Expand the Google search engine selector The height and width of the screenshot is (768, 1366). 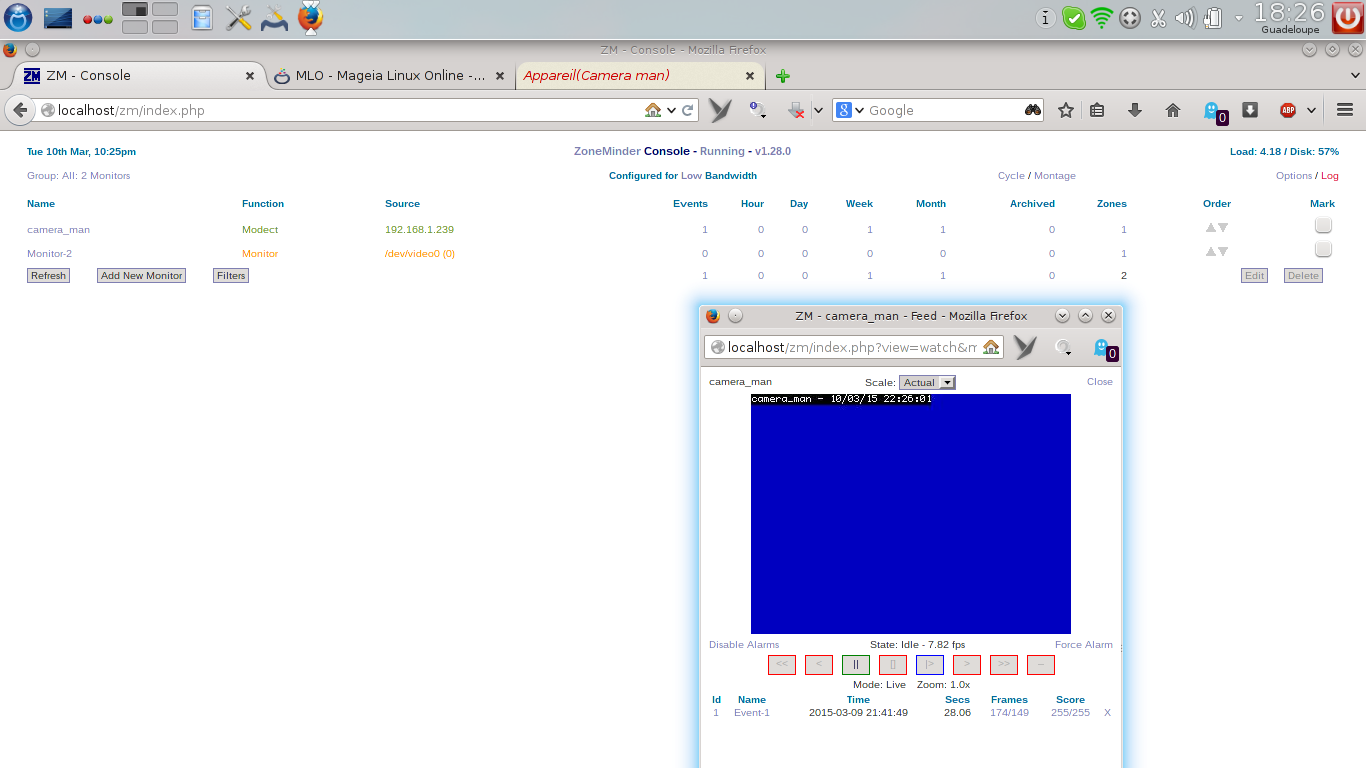(x=850, y=110)
